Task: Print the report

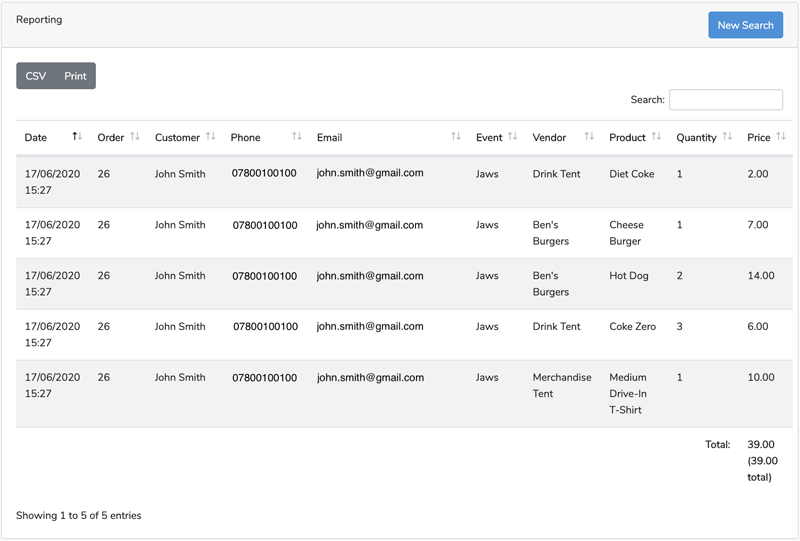Action: pos(76,76)
